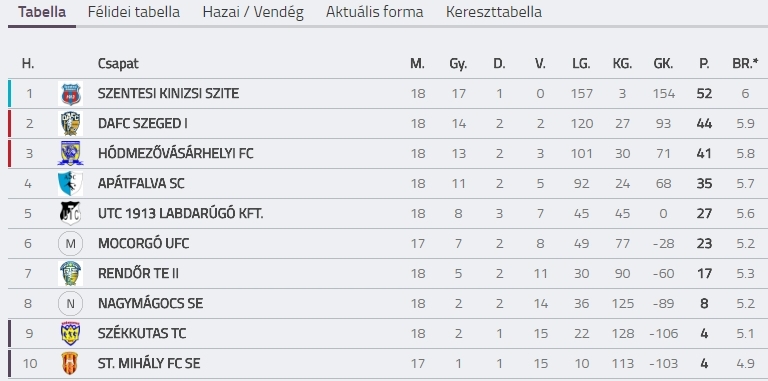The image size is (768, 381).
Task: Click the St. Mihály FC SE crest
Action: 70,363
